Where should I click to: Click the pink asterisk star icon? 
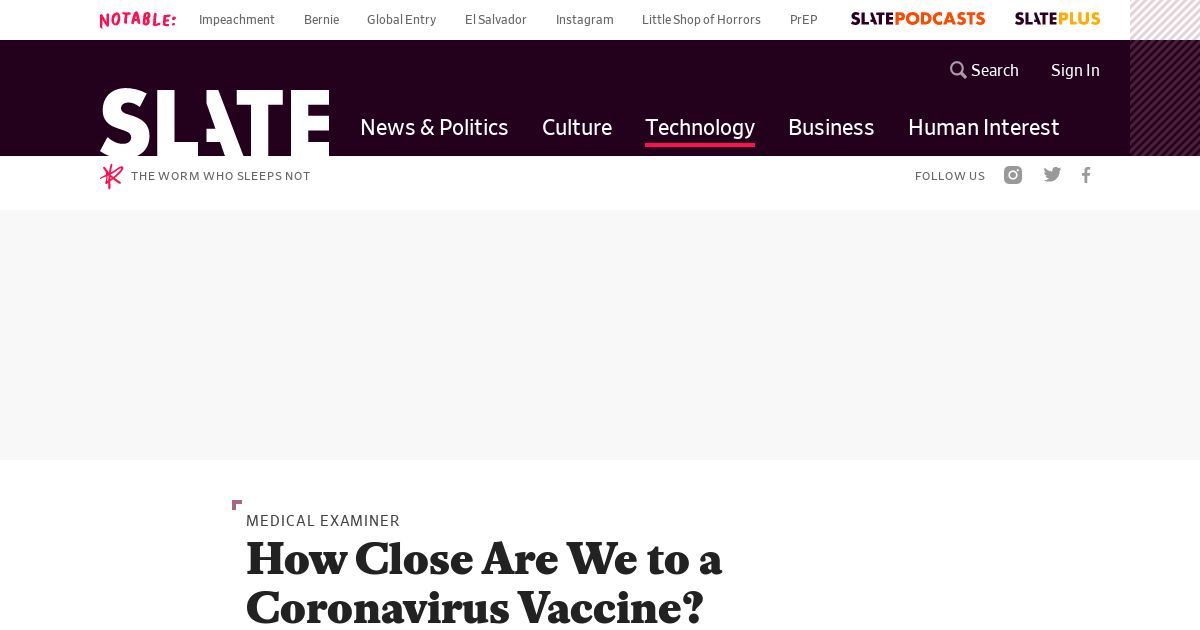[x=112, y=176]
